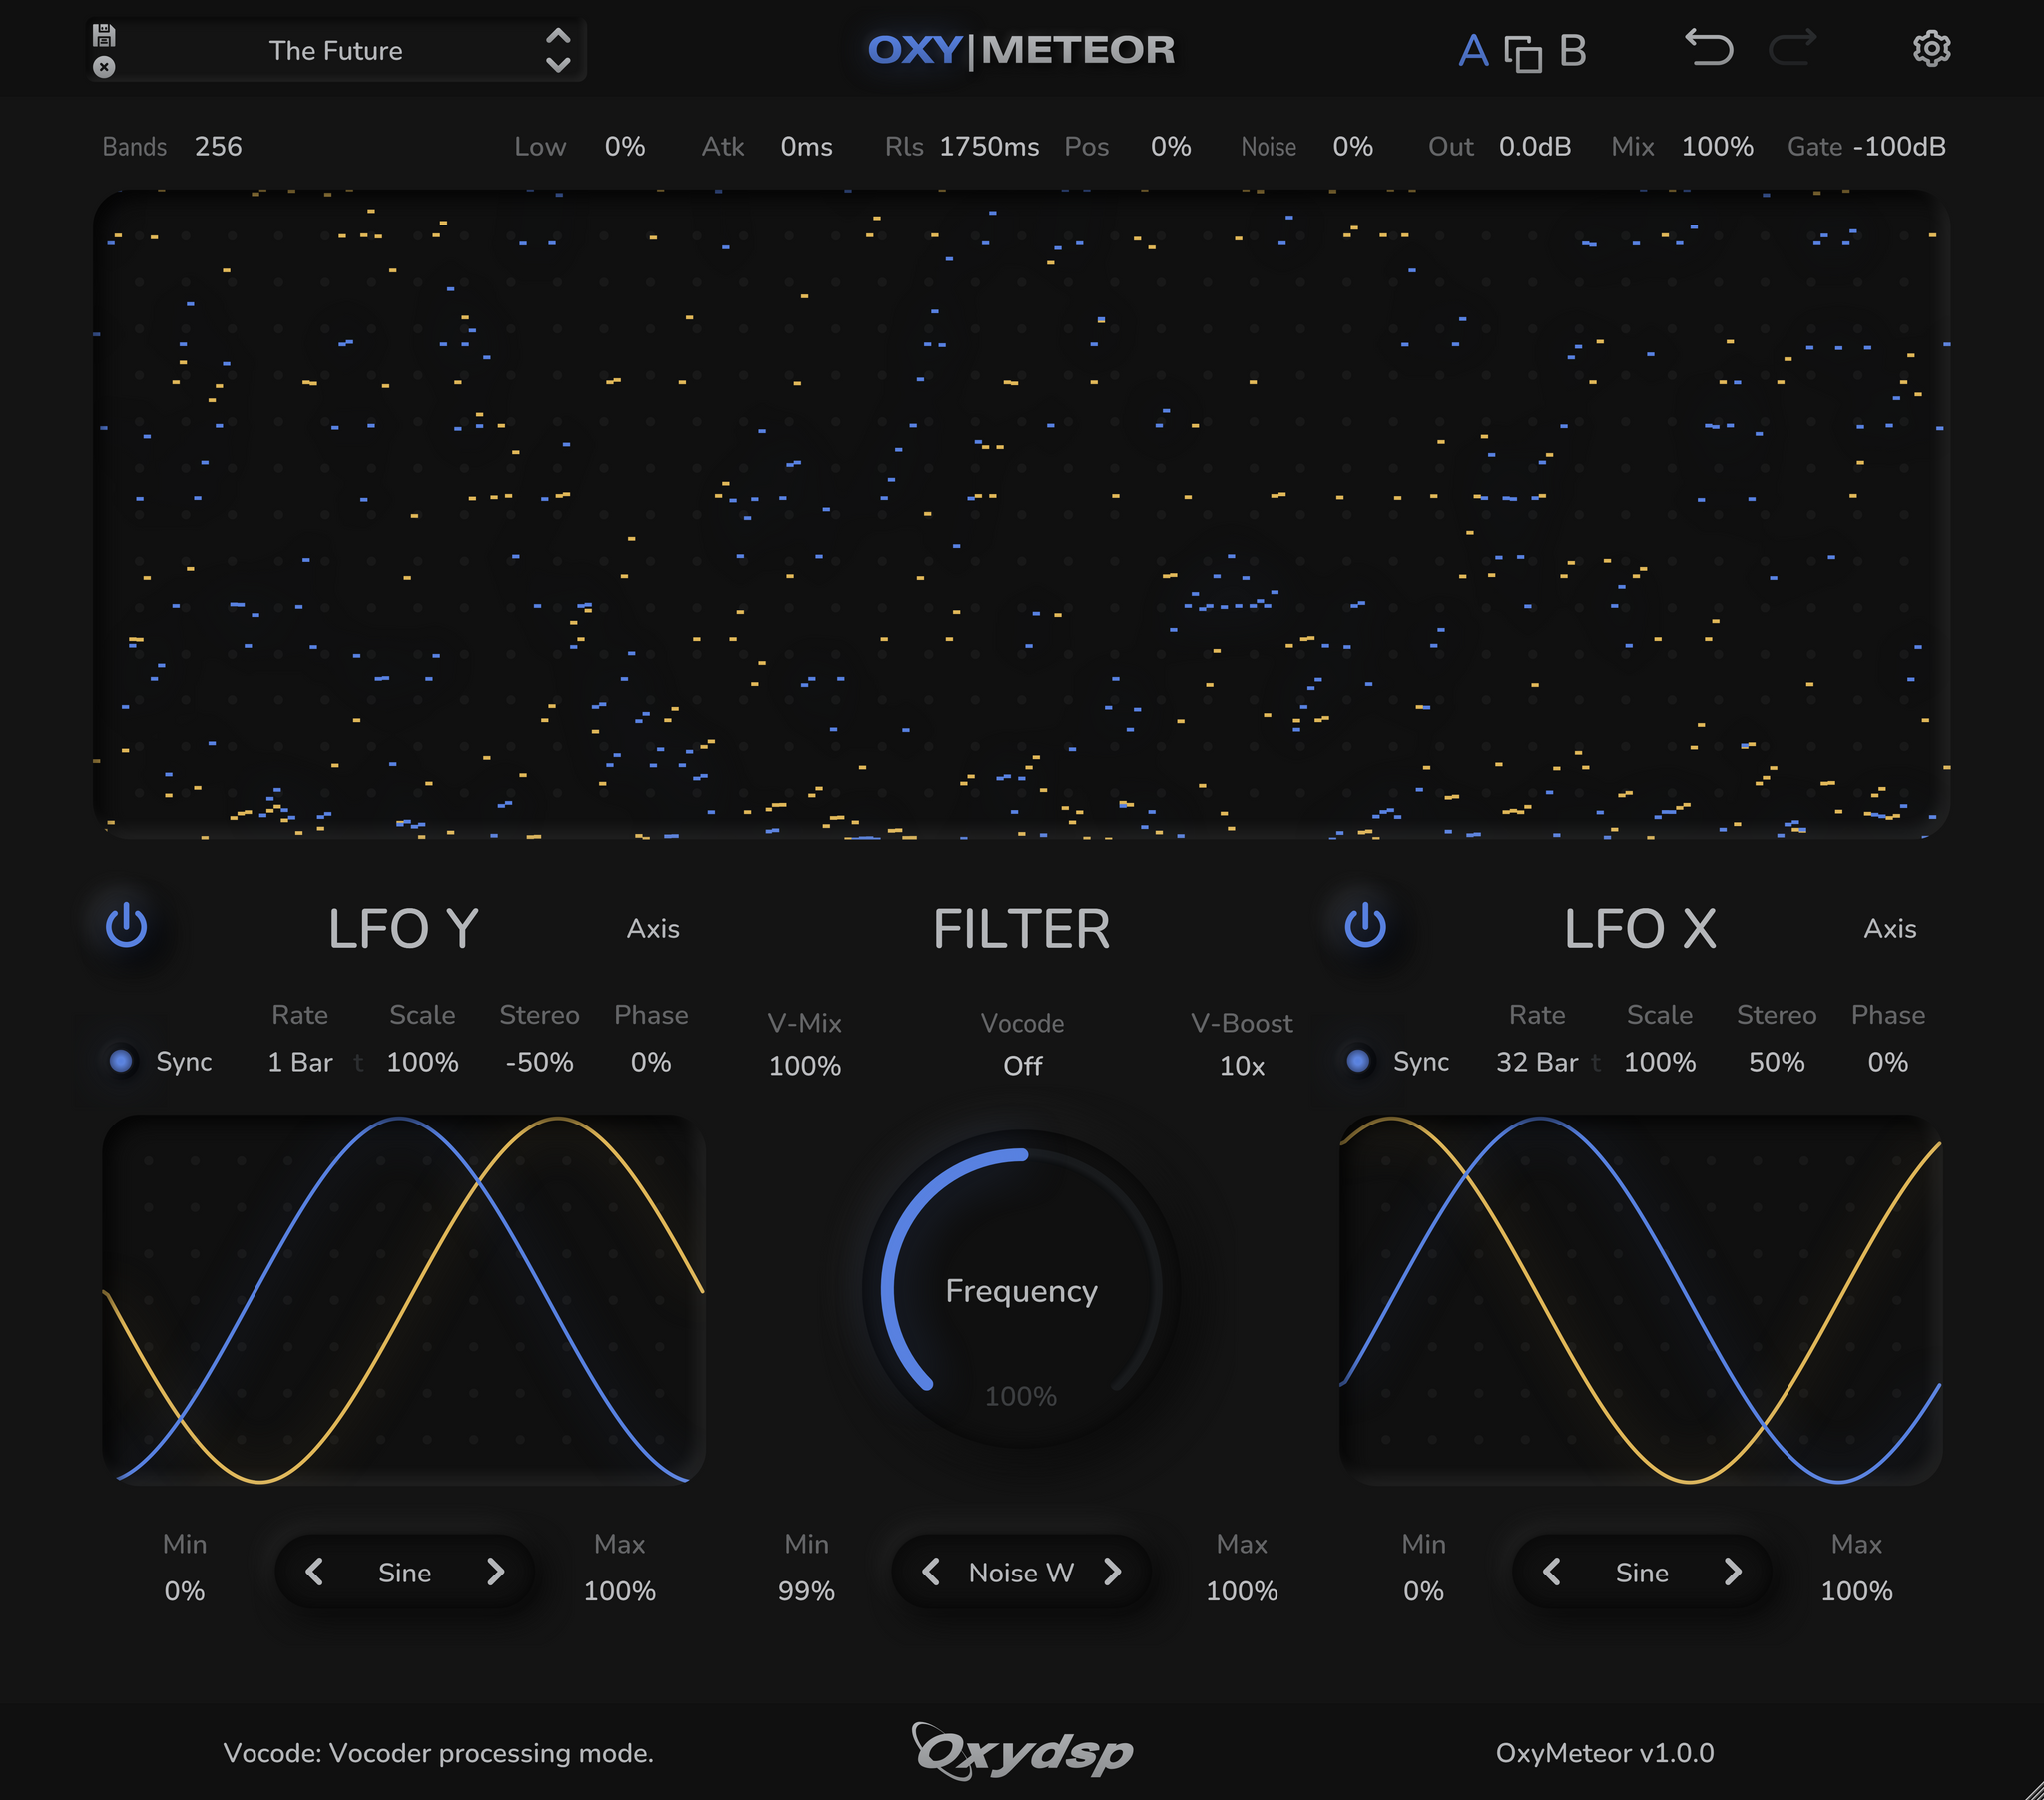Enable Sync for LFO X
This screenshot has height=1800, width=2044.
[1358, 1062]
